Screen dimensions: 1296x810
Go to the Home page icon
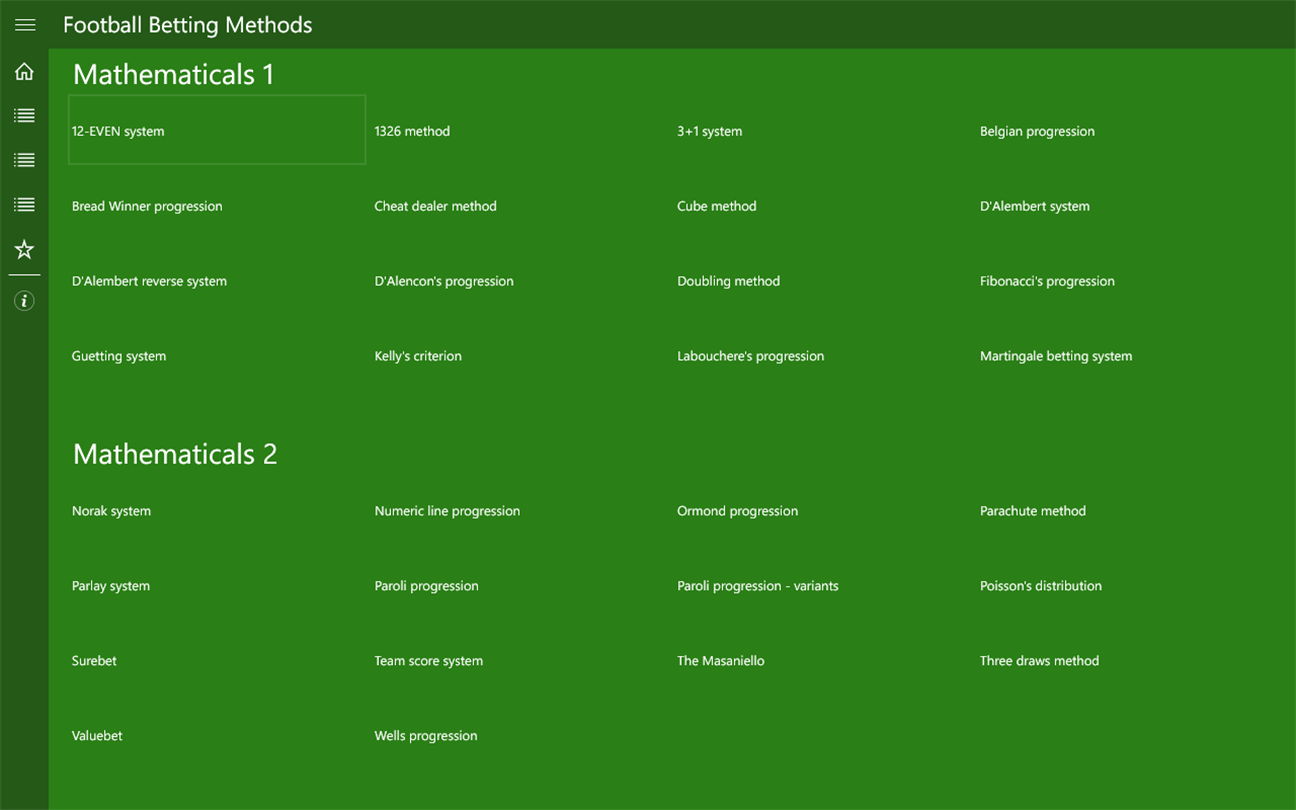[24, 72]
